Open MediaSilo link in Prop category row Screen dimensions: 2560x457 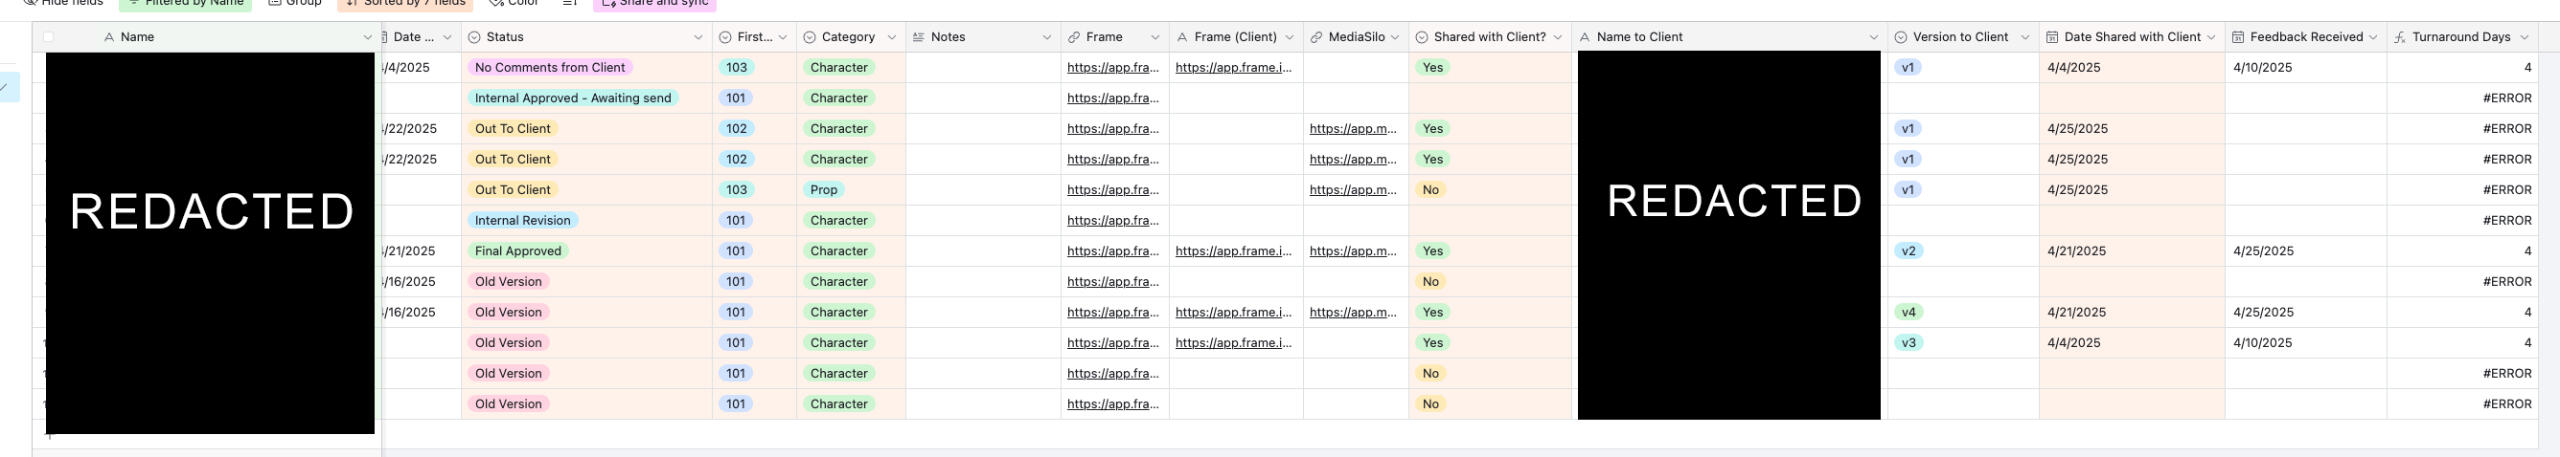(1353, 190)
